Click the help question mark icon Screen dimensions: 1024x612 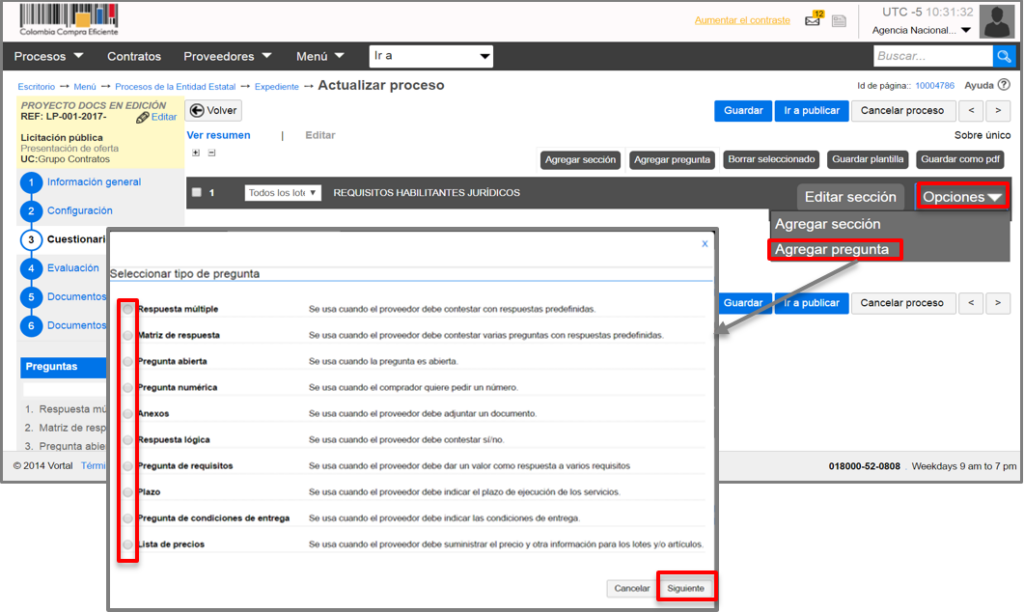pyautogui.click(x=1004, y=86)
